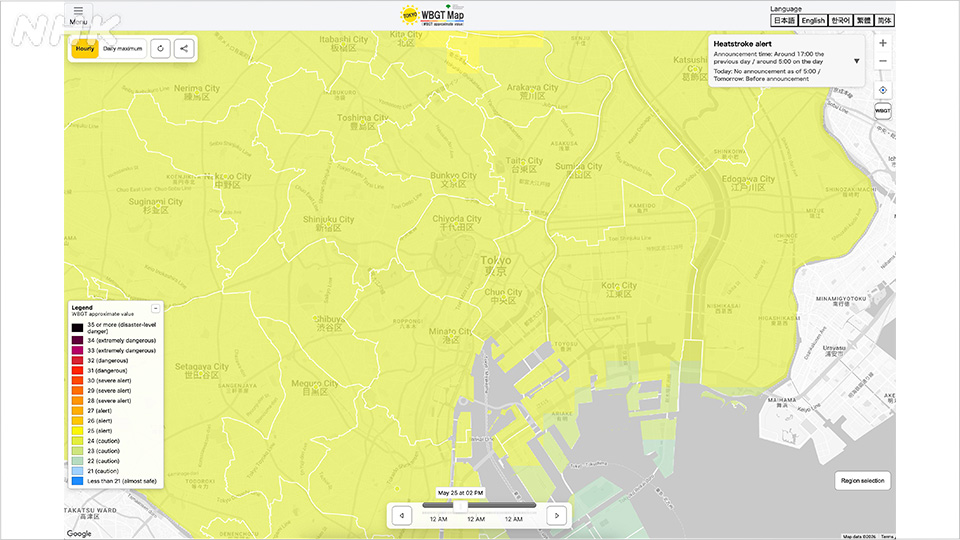
Task: Click the blue Less than 21 legend swatch
Action: pyautogui.click(x=77, y=481)
